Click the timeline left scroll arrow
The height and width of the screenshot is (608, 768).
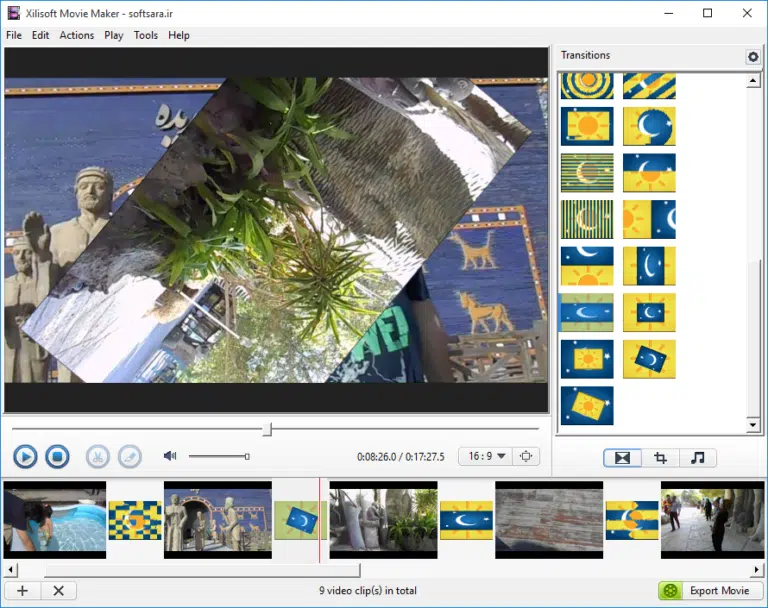pos(10,570)
